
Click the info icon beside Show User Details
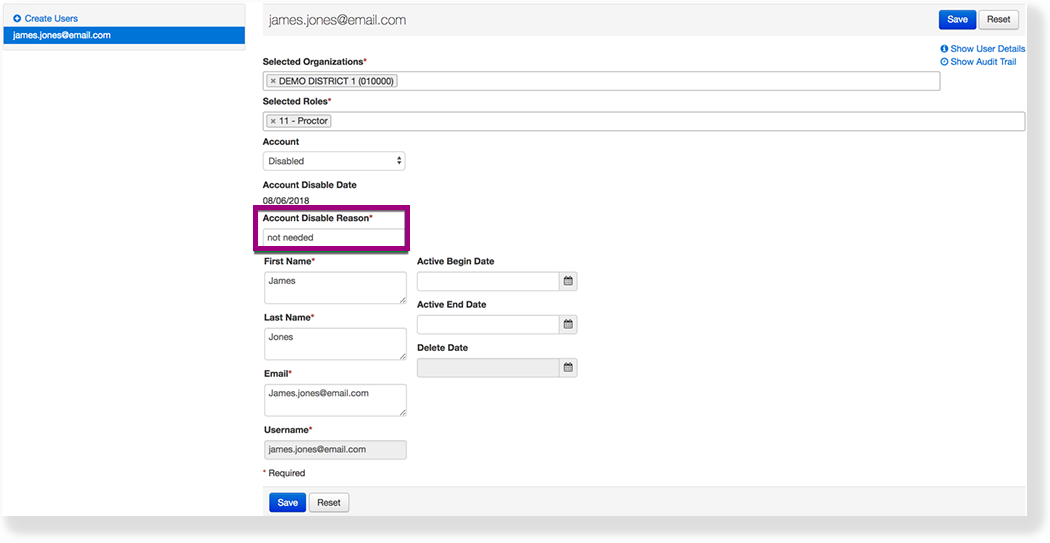944,49
